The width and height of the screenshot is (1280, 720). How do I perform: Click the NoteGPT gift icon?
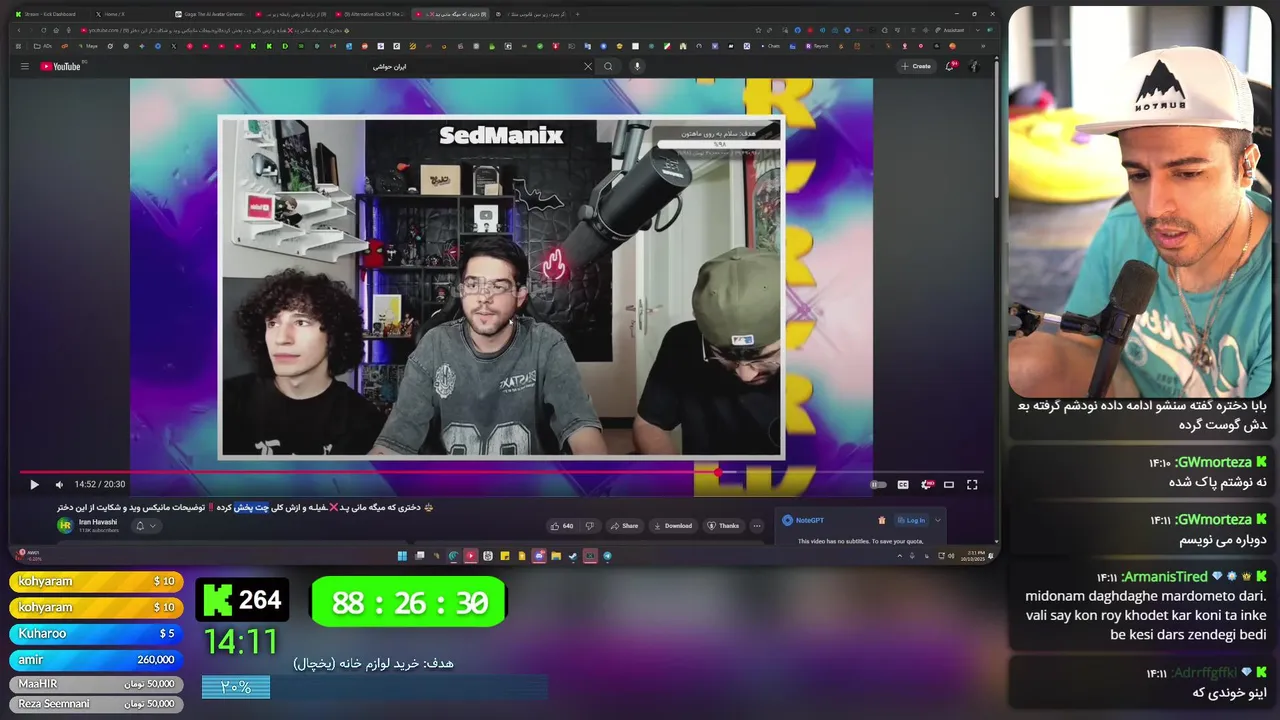[881, 520]
